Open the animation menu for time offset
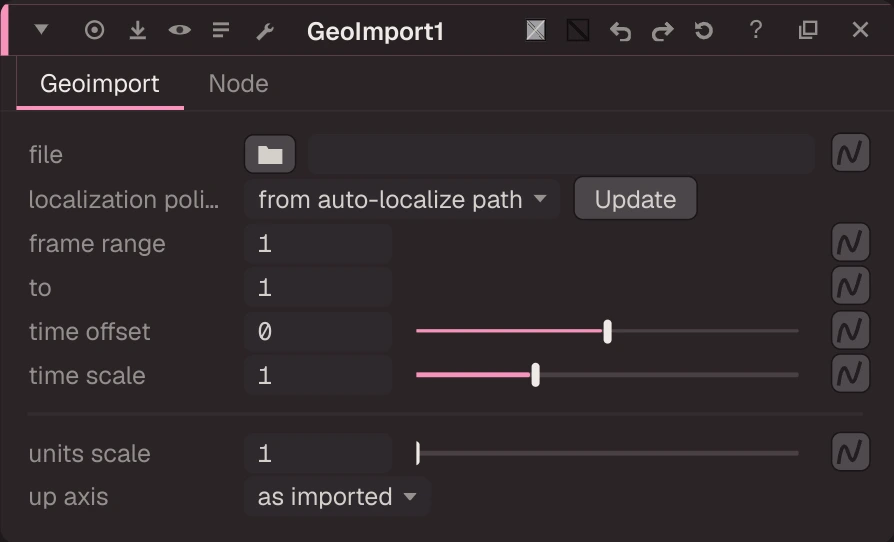 point(850,330)
